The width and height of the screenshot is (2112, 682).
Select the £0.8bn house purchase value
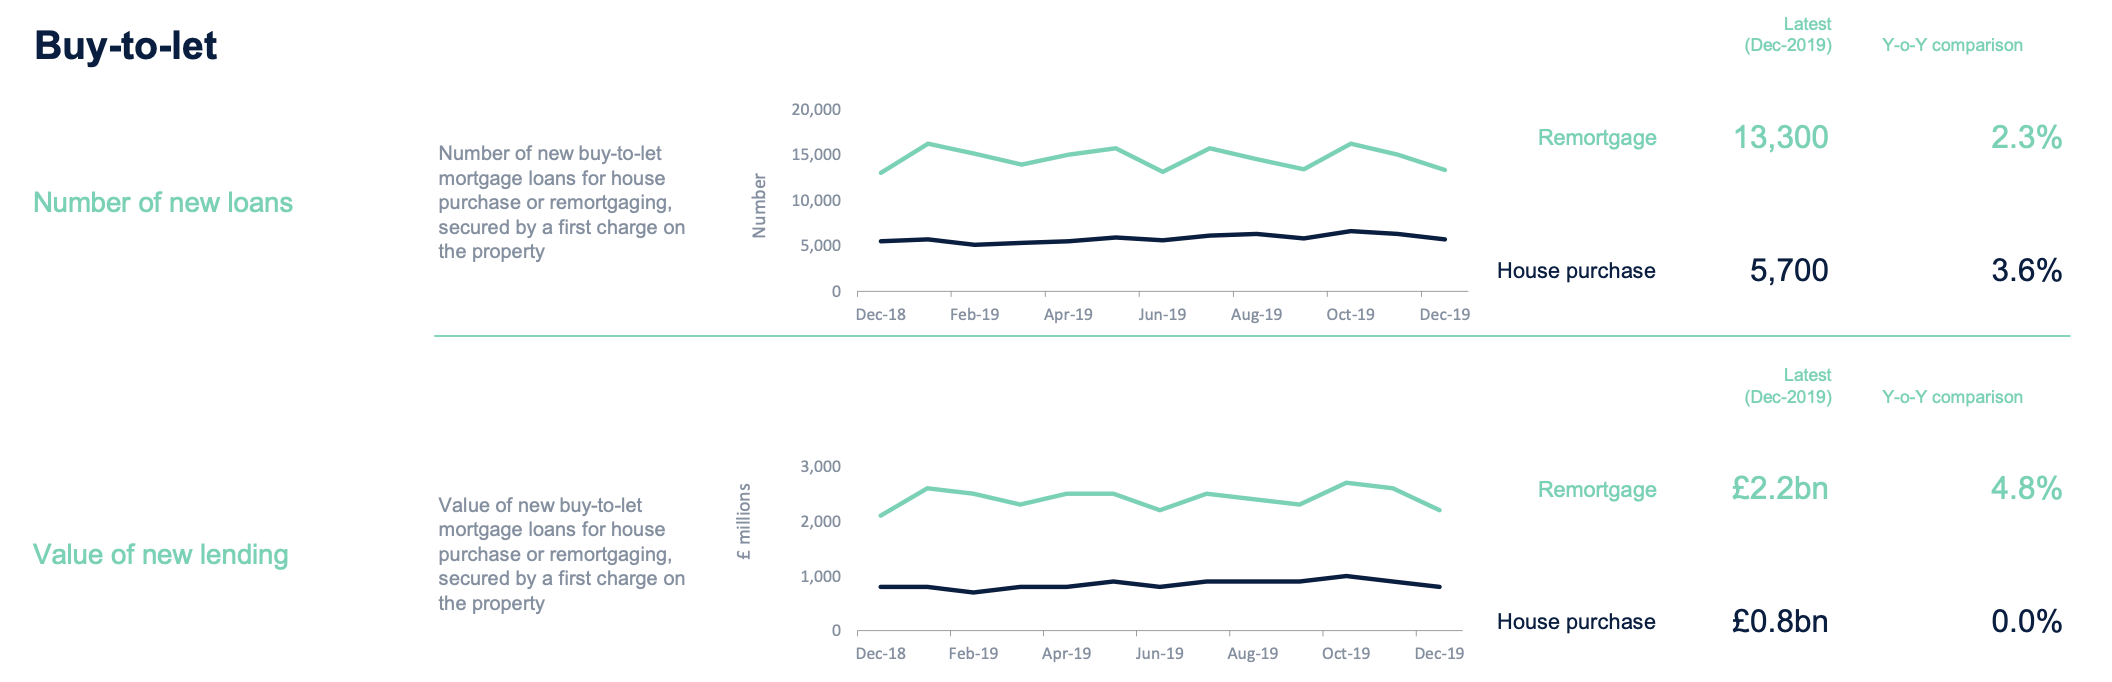[x=1779, y=621]
